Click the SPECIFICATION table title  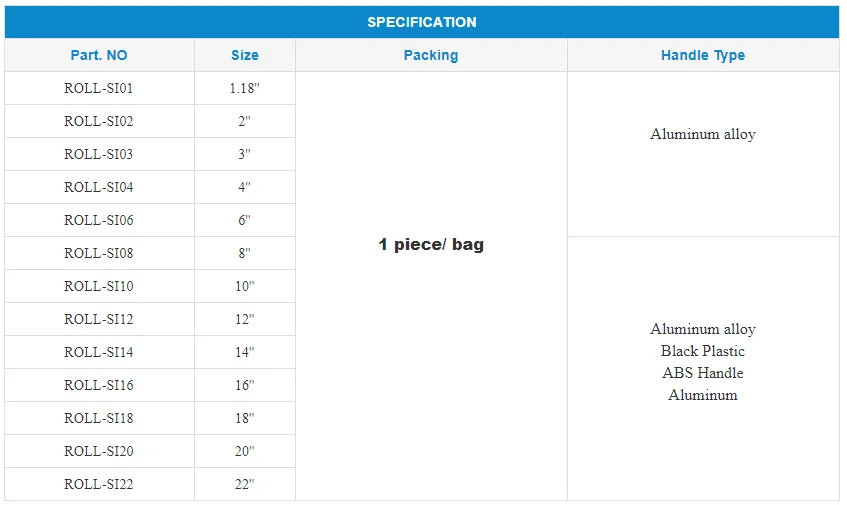coord(422,22)
